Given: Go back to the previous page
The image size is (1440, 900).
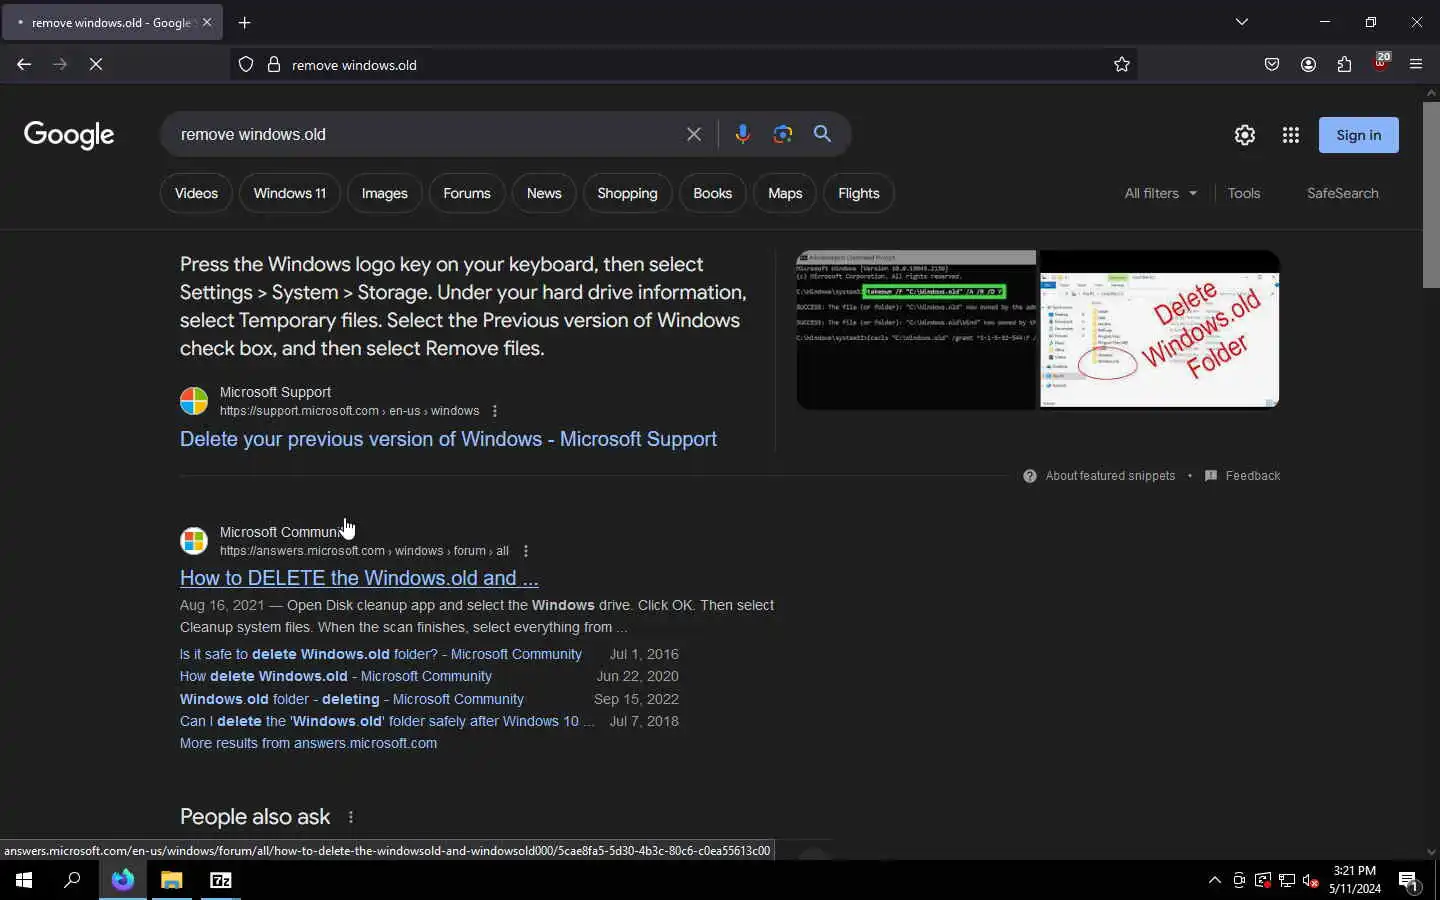Looking at the screenshot, I should (x=24, y=64).
